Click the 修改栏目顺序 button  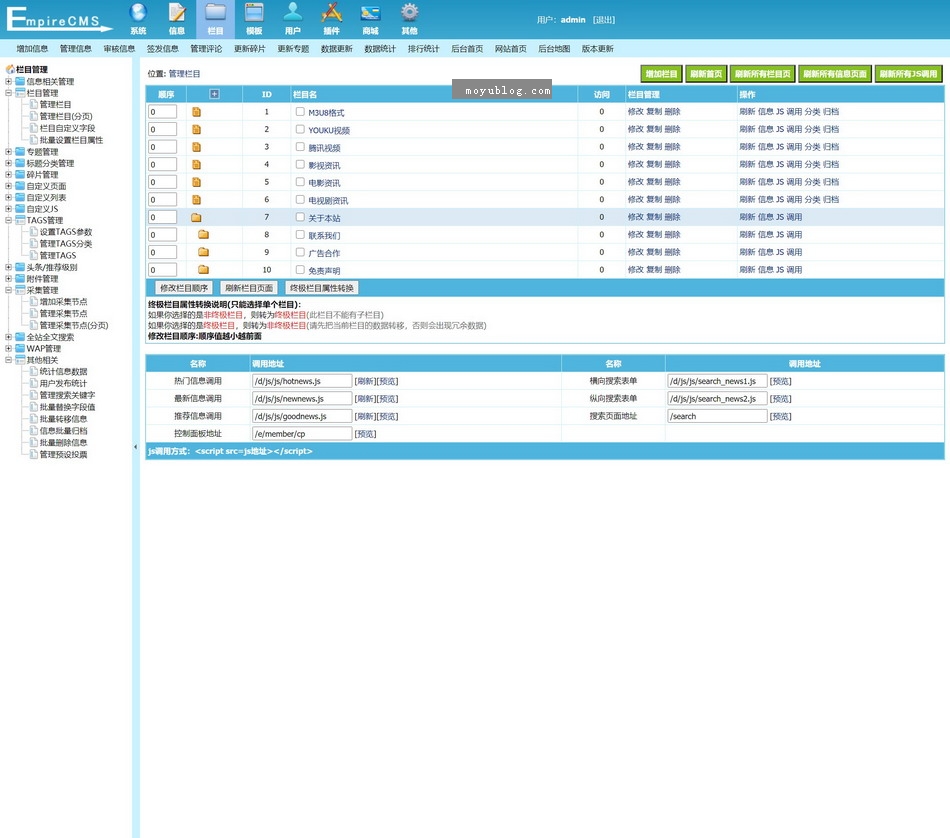pyautogui.click(x=184, y=288)
